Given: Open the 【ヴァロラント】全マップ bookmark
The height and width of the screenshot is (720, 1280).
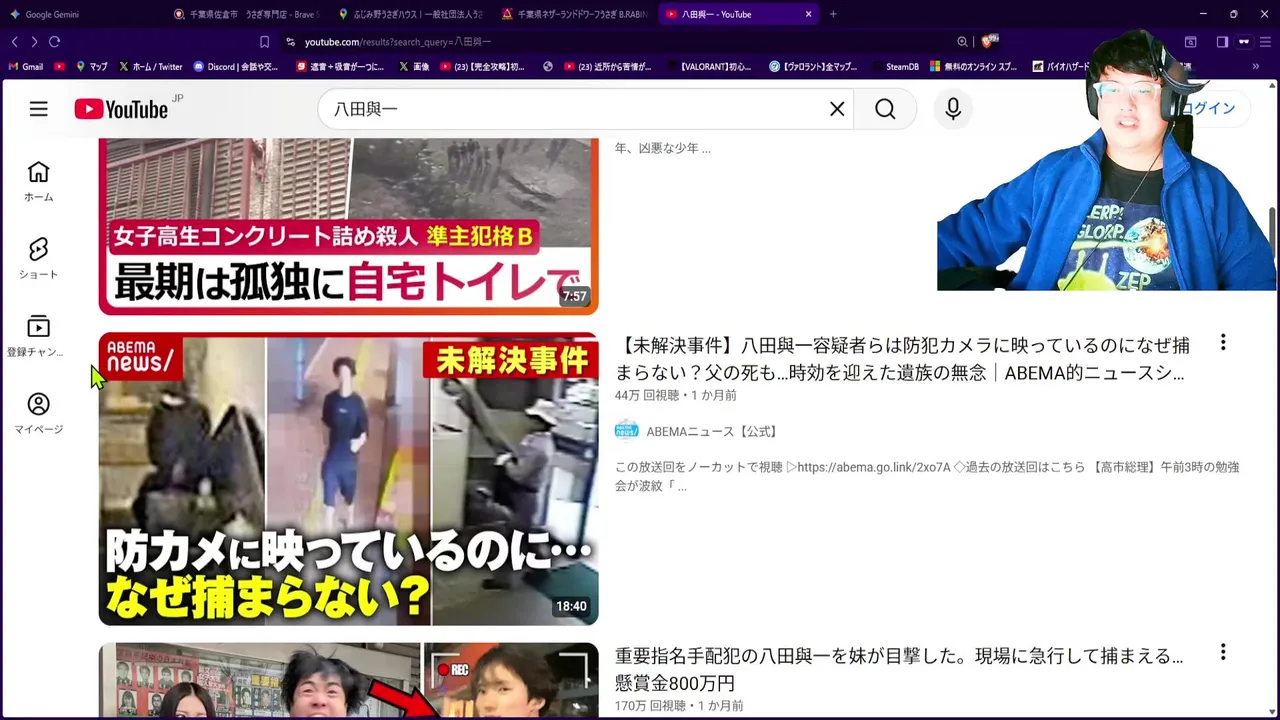Looking at the screenshot, I should pos(813,67).
